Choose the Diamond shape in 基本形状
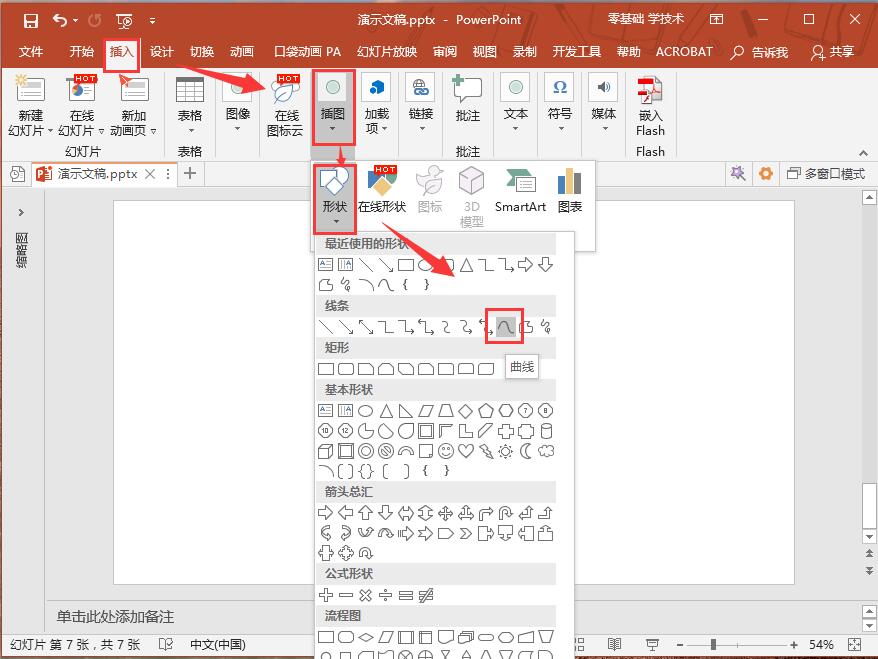 465,412
